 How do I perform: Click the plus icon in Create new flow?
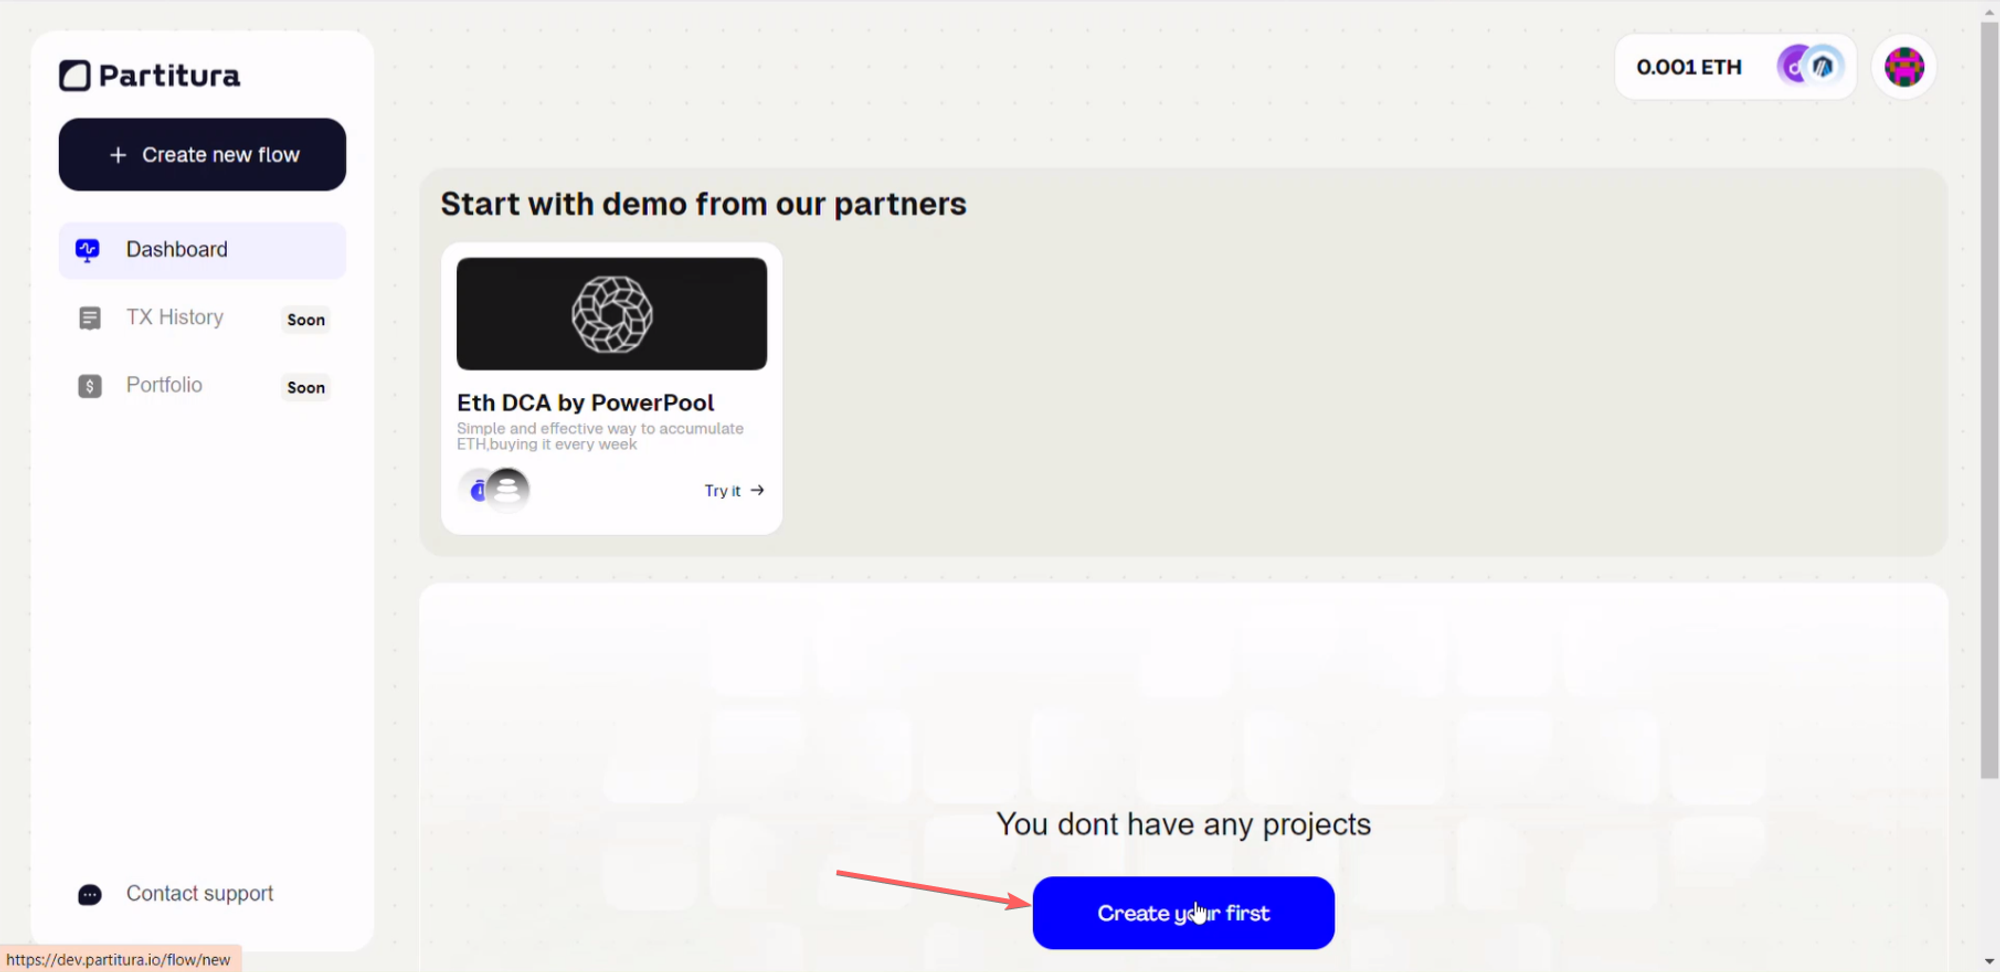[118, 155]
